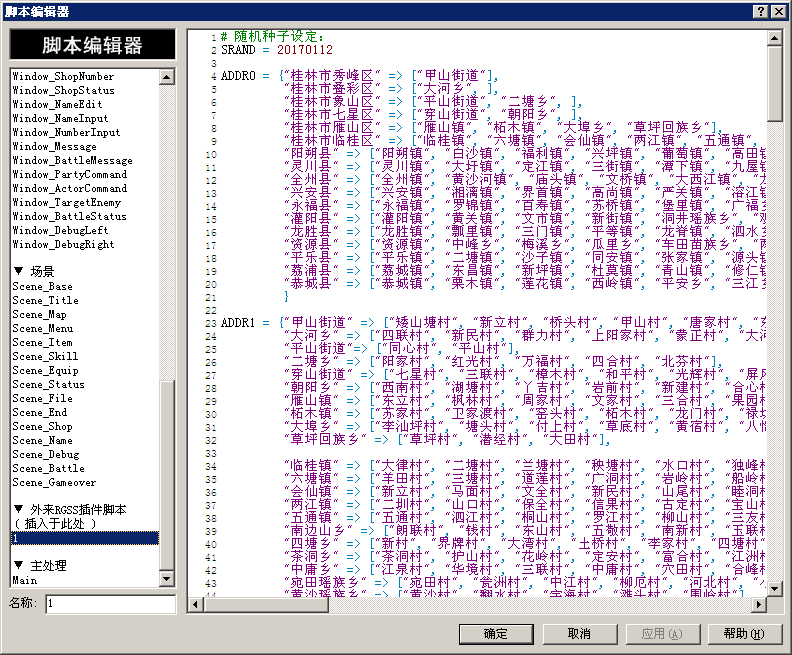Click "草坪回族乡" key on line 32

point(325,439)
